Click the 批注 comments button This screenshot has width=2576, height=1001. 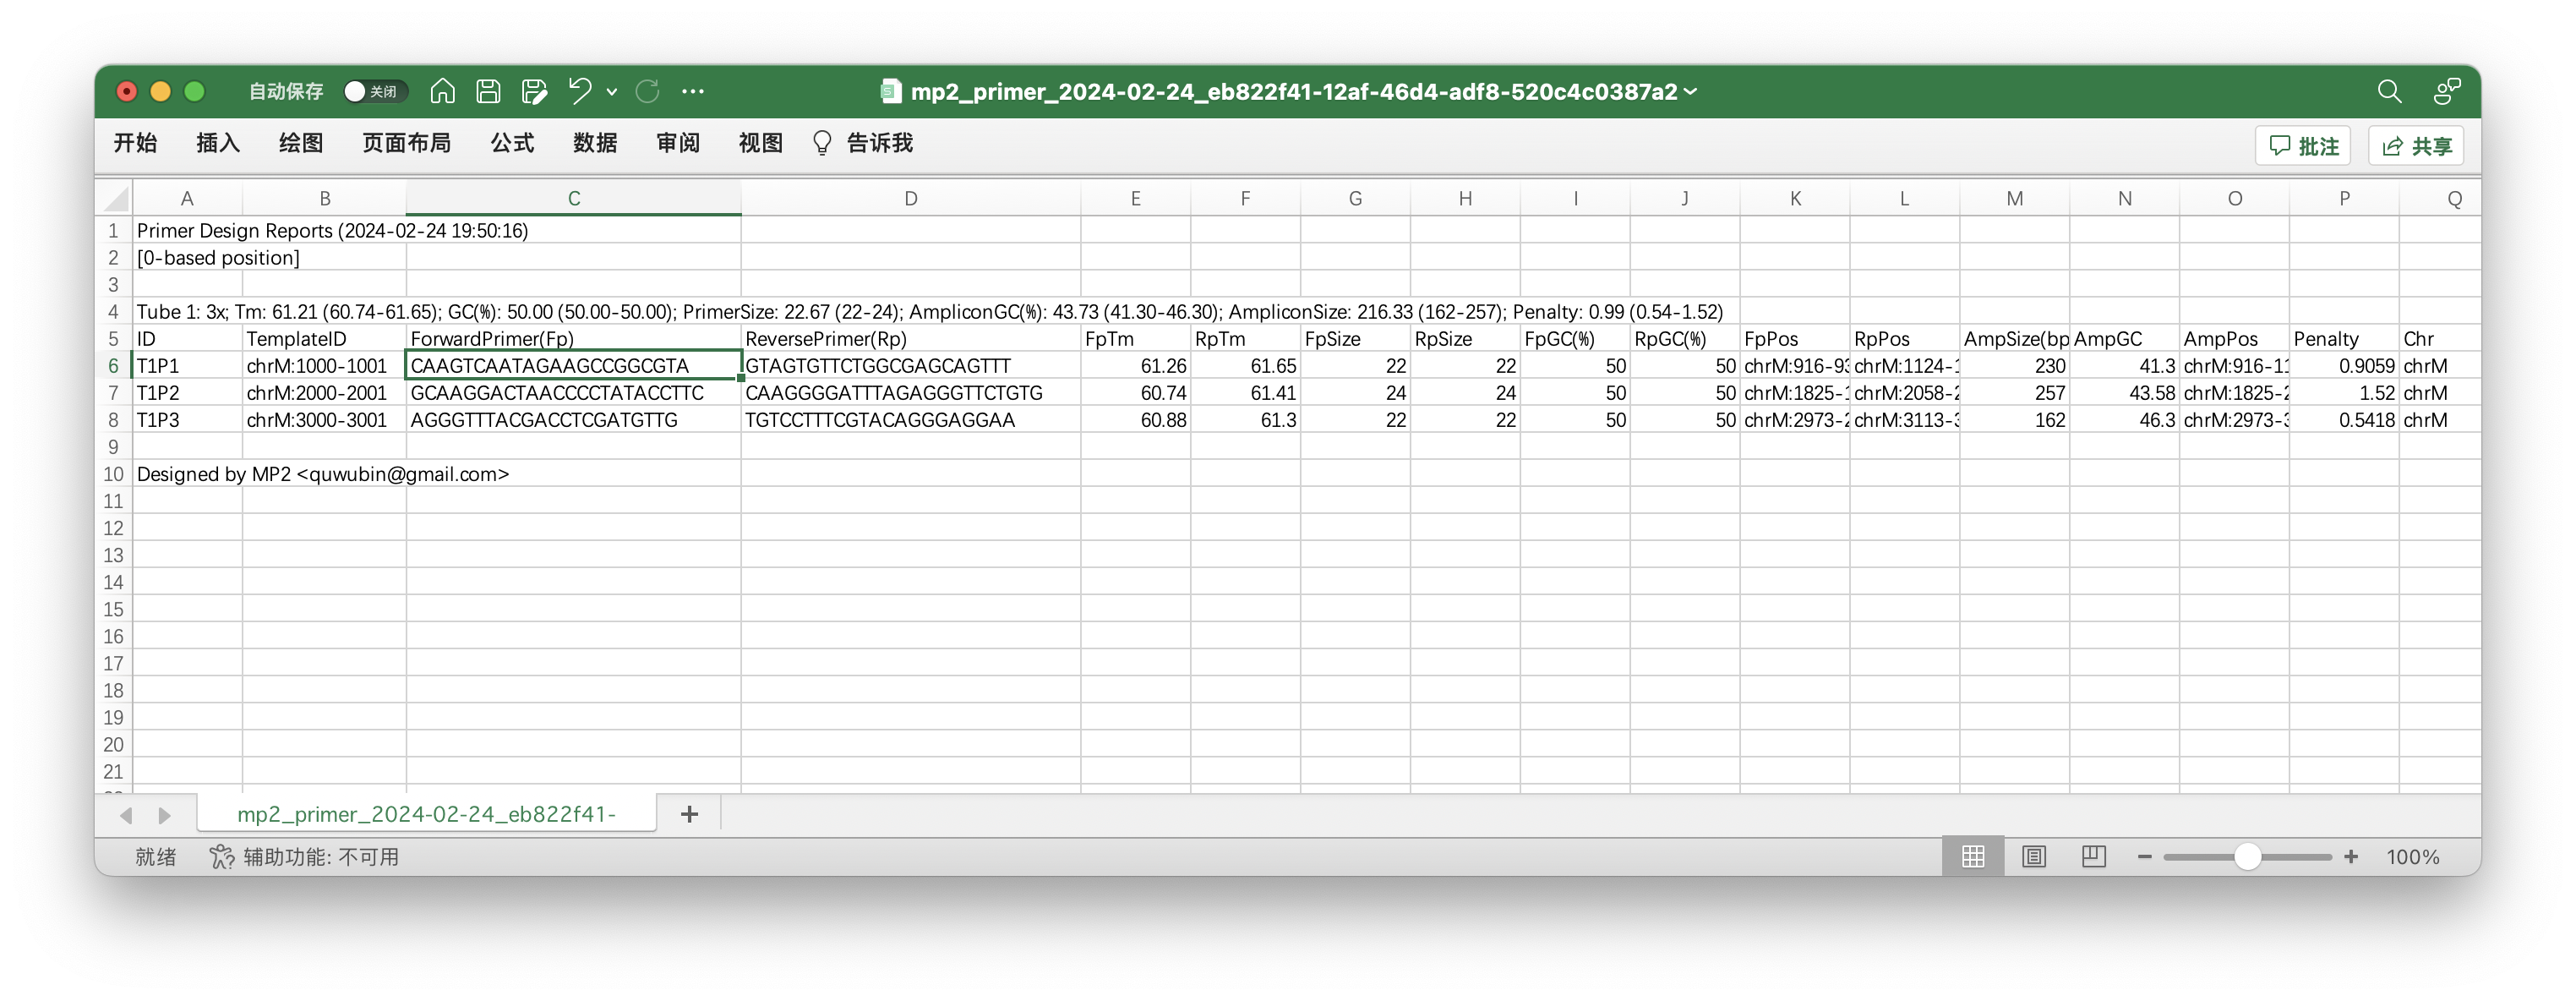[x=2304, y=146]
